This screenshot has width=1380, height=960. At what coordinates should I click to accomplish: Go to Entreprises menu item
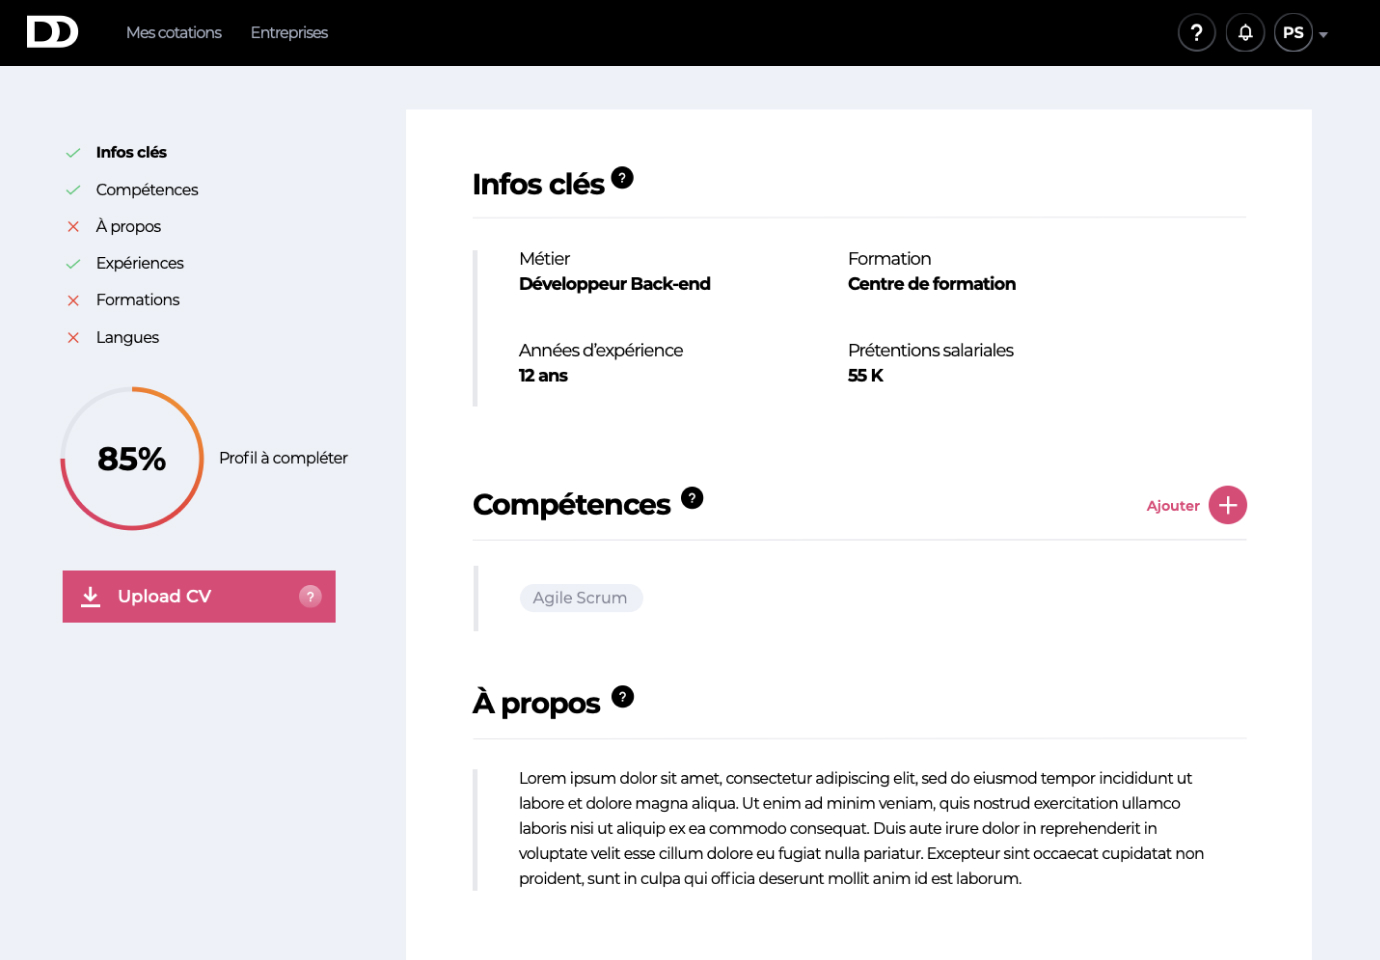[x=289, y=33]
